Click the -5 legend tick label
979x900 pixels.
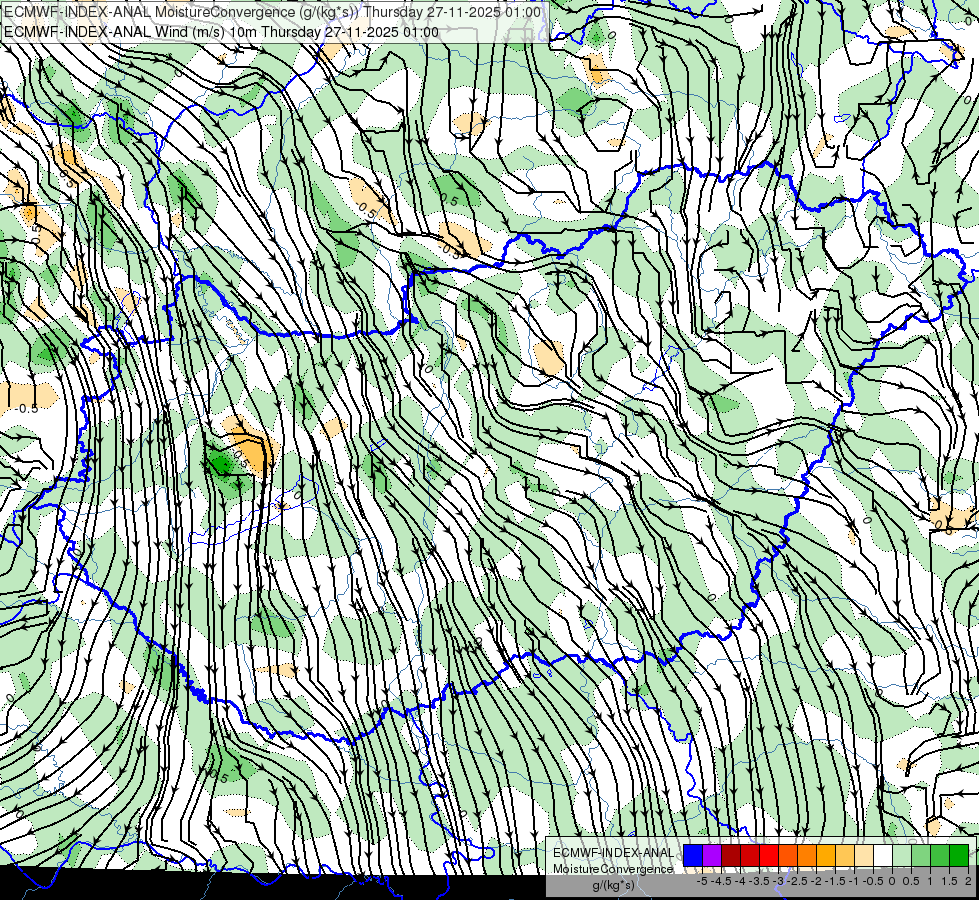point(702,881)
